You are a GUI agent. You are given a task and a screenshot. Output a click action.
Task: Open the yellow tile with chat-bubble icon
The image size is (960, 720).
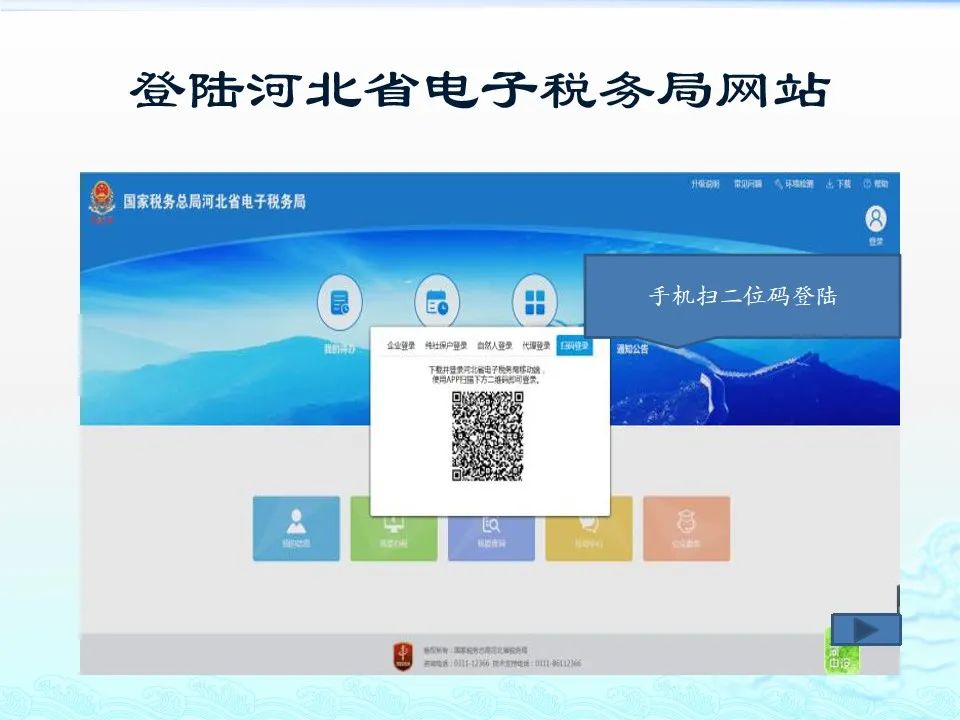tap(589, 538)
